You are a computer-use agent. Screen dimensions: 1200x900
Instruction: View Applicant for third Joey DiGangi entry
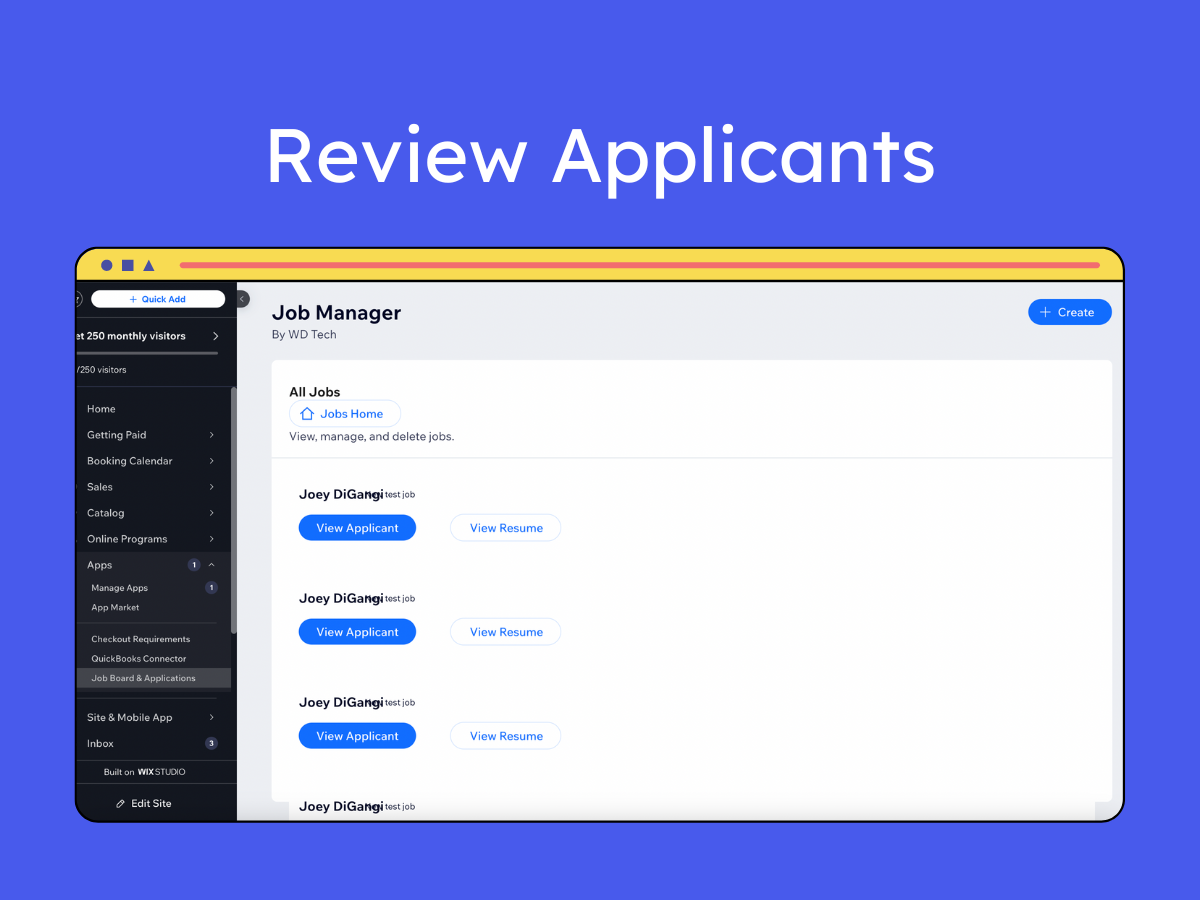click(357, 736)
